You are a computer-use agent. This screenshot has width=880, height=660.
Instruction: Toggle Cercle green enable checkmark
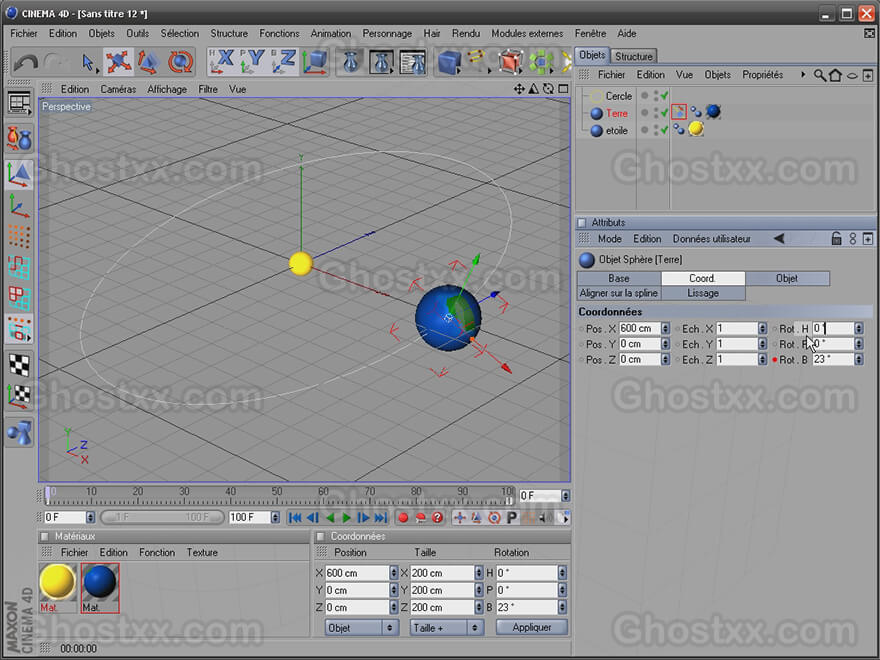click(664, 96)
